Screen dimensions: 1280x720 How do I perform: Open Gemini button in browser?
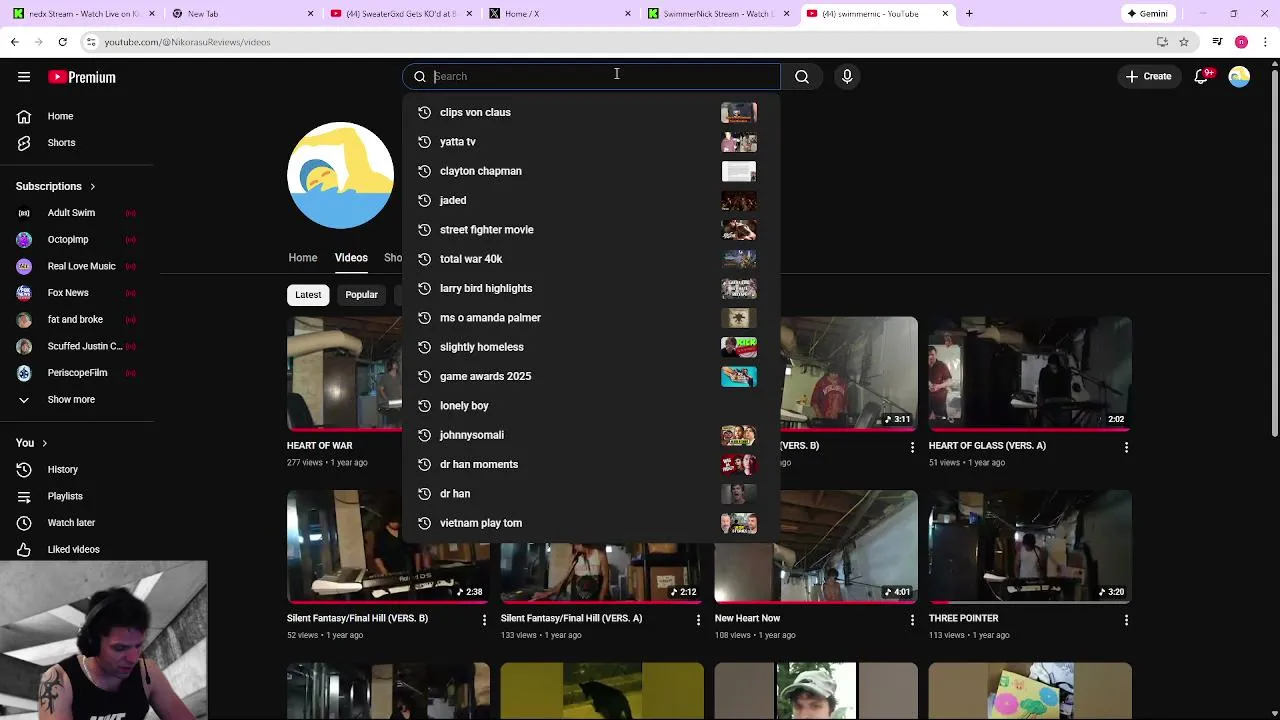[x=1147, y=14]
